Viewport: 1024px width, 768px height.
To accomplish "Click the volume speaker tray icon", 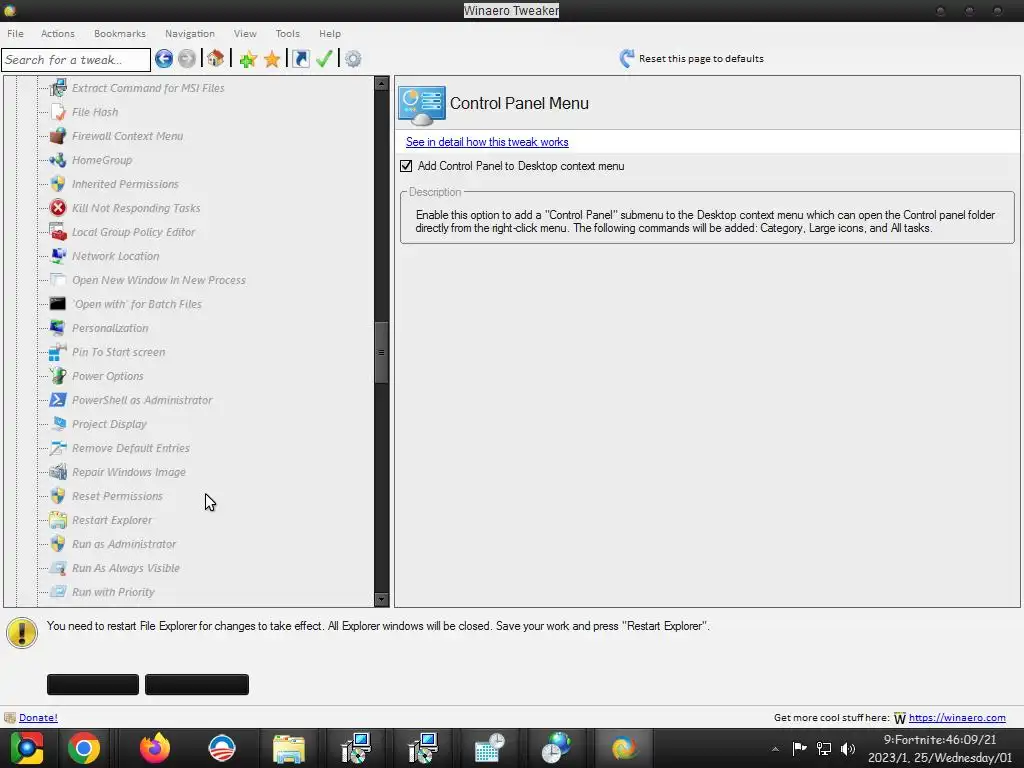I will 848,749.
